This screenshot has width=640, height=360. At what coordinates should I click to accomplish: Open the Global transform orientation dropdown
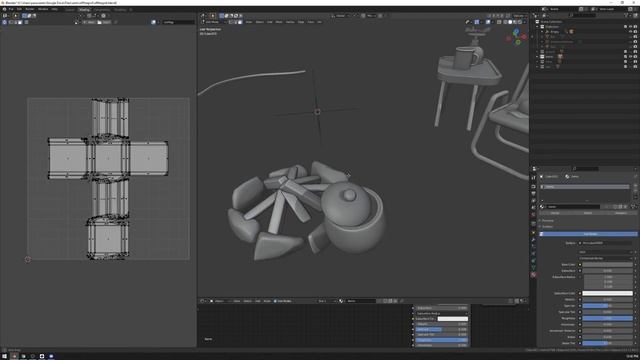coord(340,16)
